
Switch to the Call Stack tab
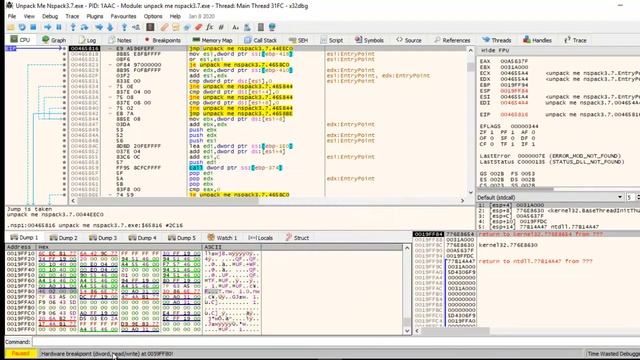(x=260, y=40)
